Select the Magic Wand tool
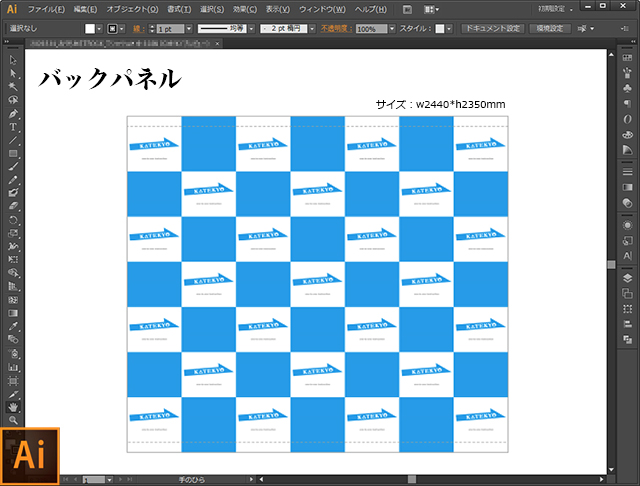The image size is (640, 486). pyautogui.click(x=13, y=87)
